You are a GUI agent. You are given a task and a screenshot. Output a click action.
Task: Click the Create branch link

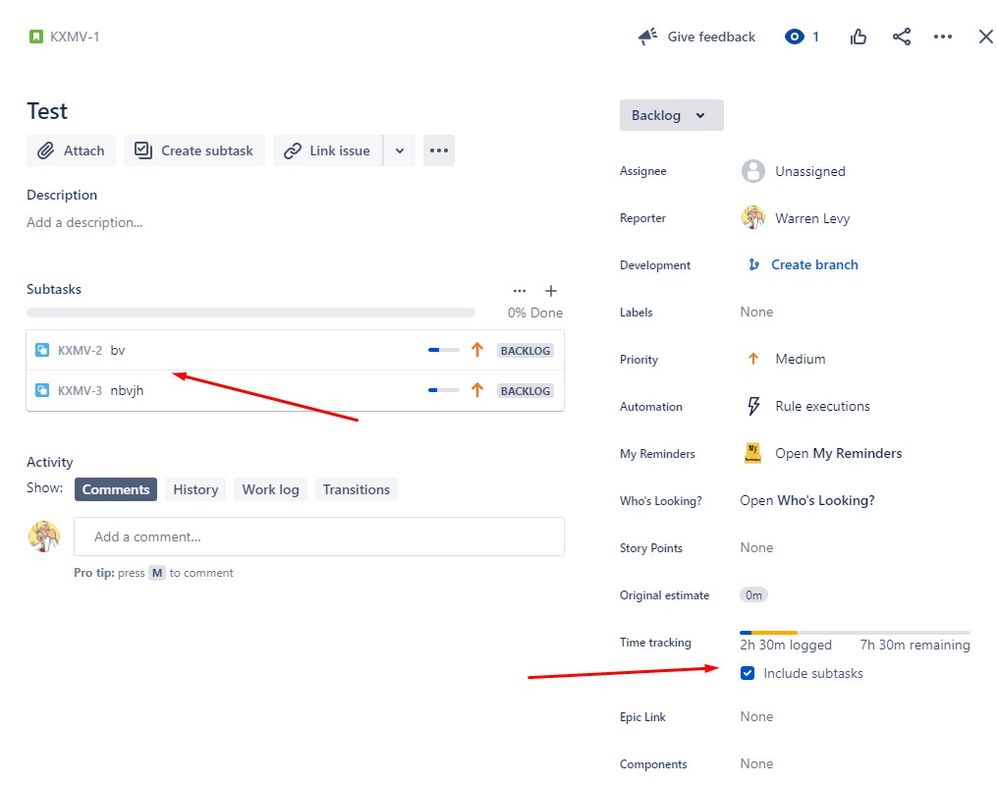click(815, 265)
